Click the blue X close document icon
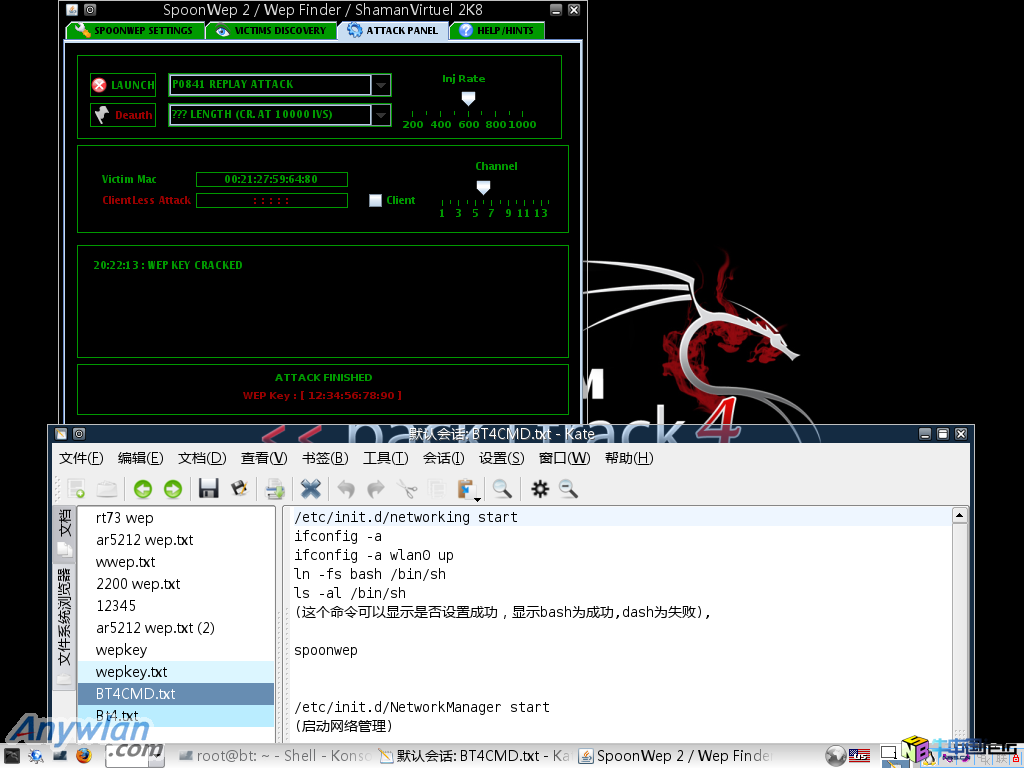 (311, 488)
